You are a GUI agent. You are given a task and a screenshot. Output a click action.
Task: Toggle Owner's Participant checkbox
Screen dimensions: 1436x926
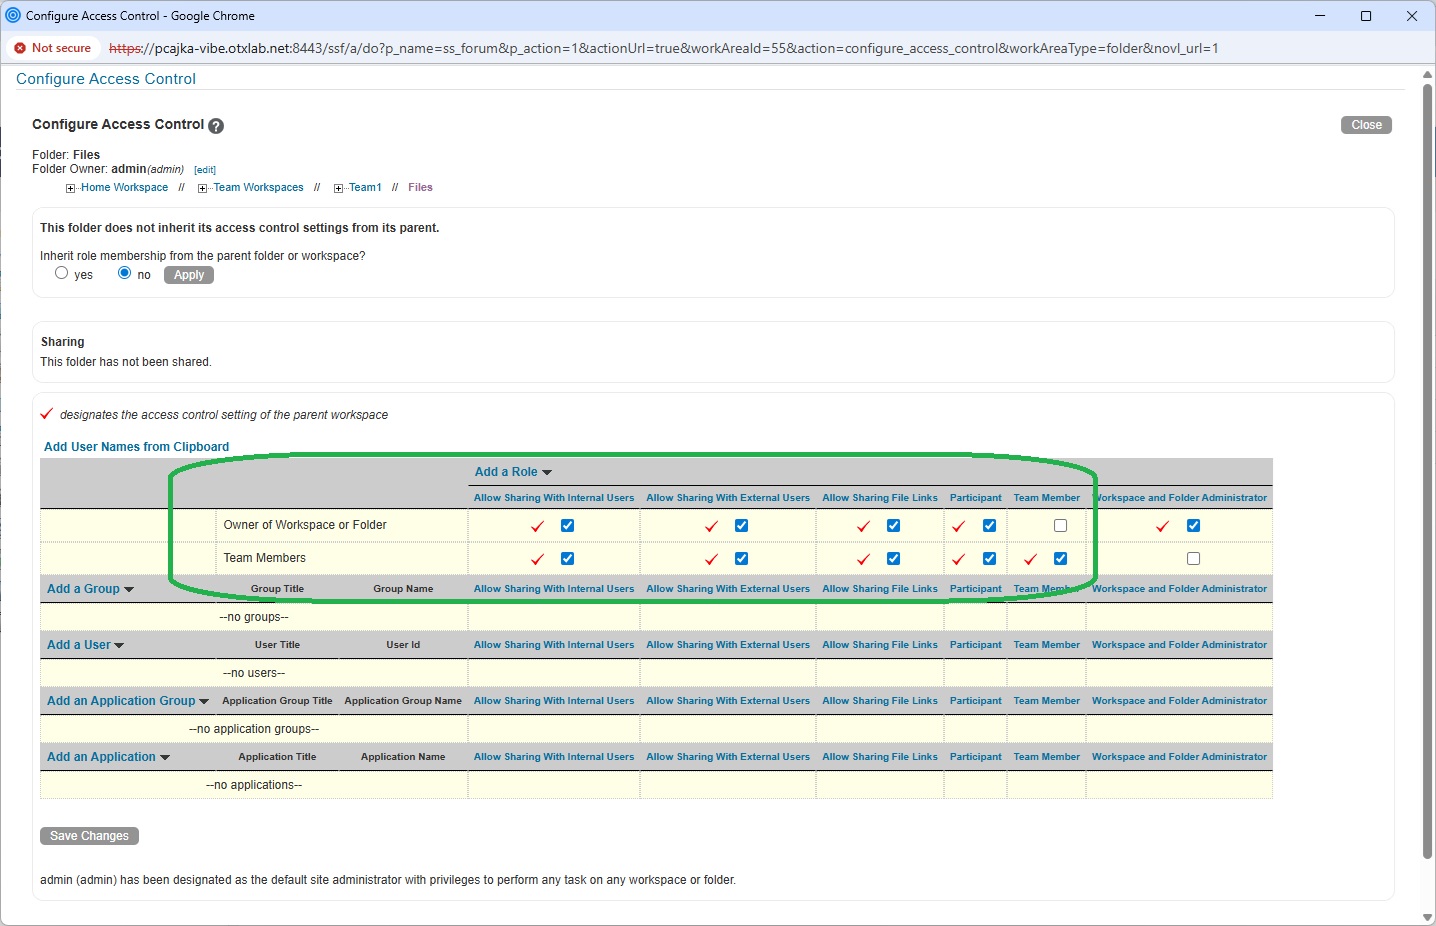(x=989, y=526)
